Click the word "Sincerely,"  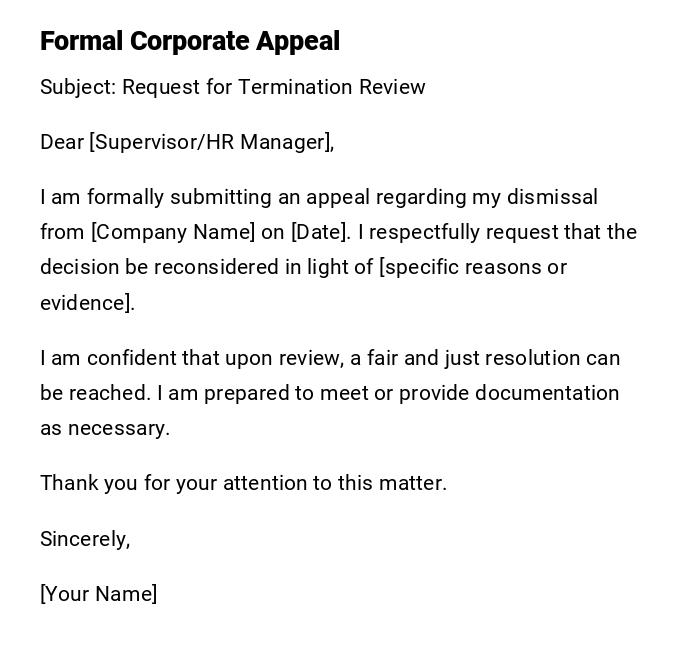coord(85,539)
